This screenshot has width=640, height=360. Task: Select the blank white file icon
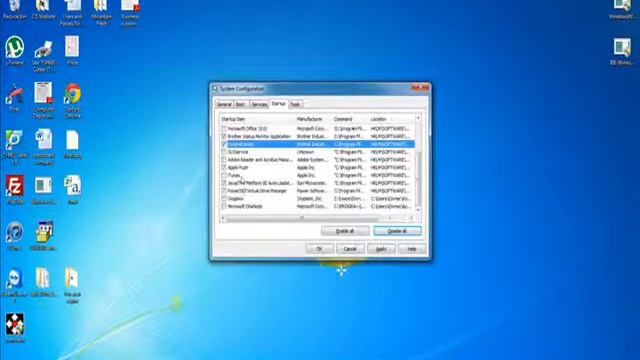tap(72, 140)
